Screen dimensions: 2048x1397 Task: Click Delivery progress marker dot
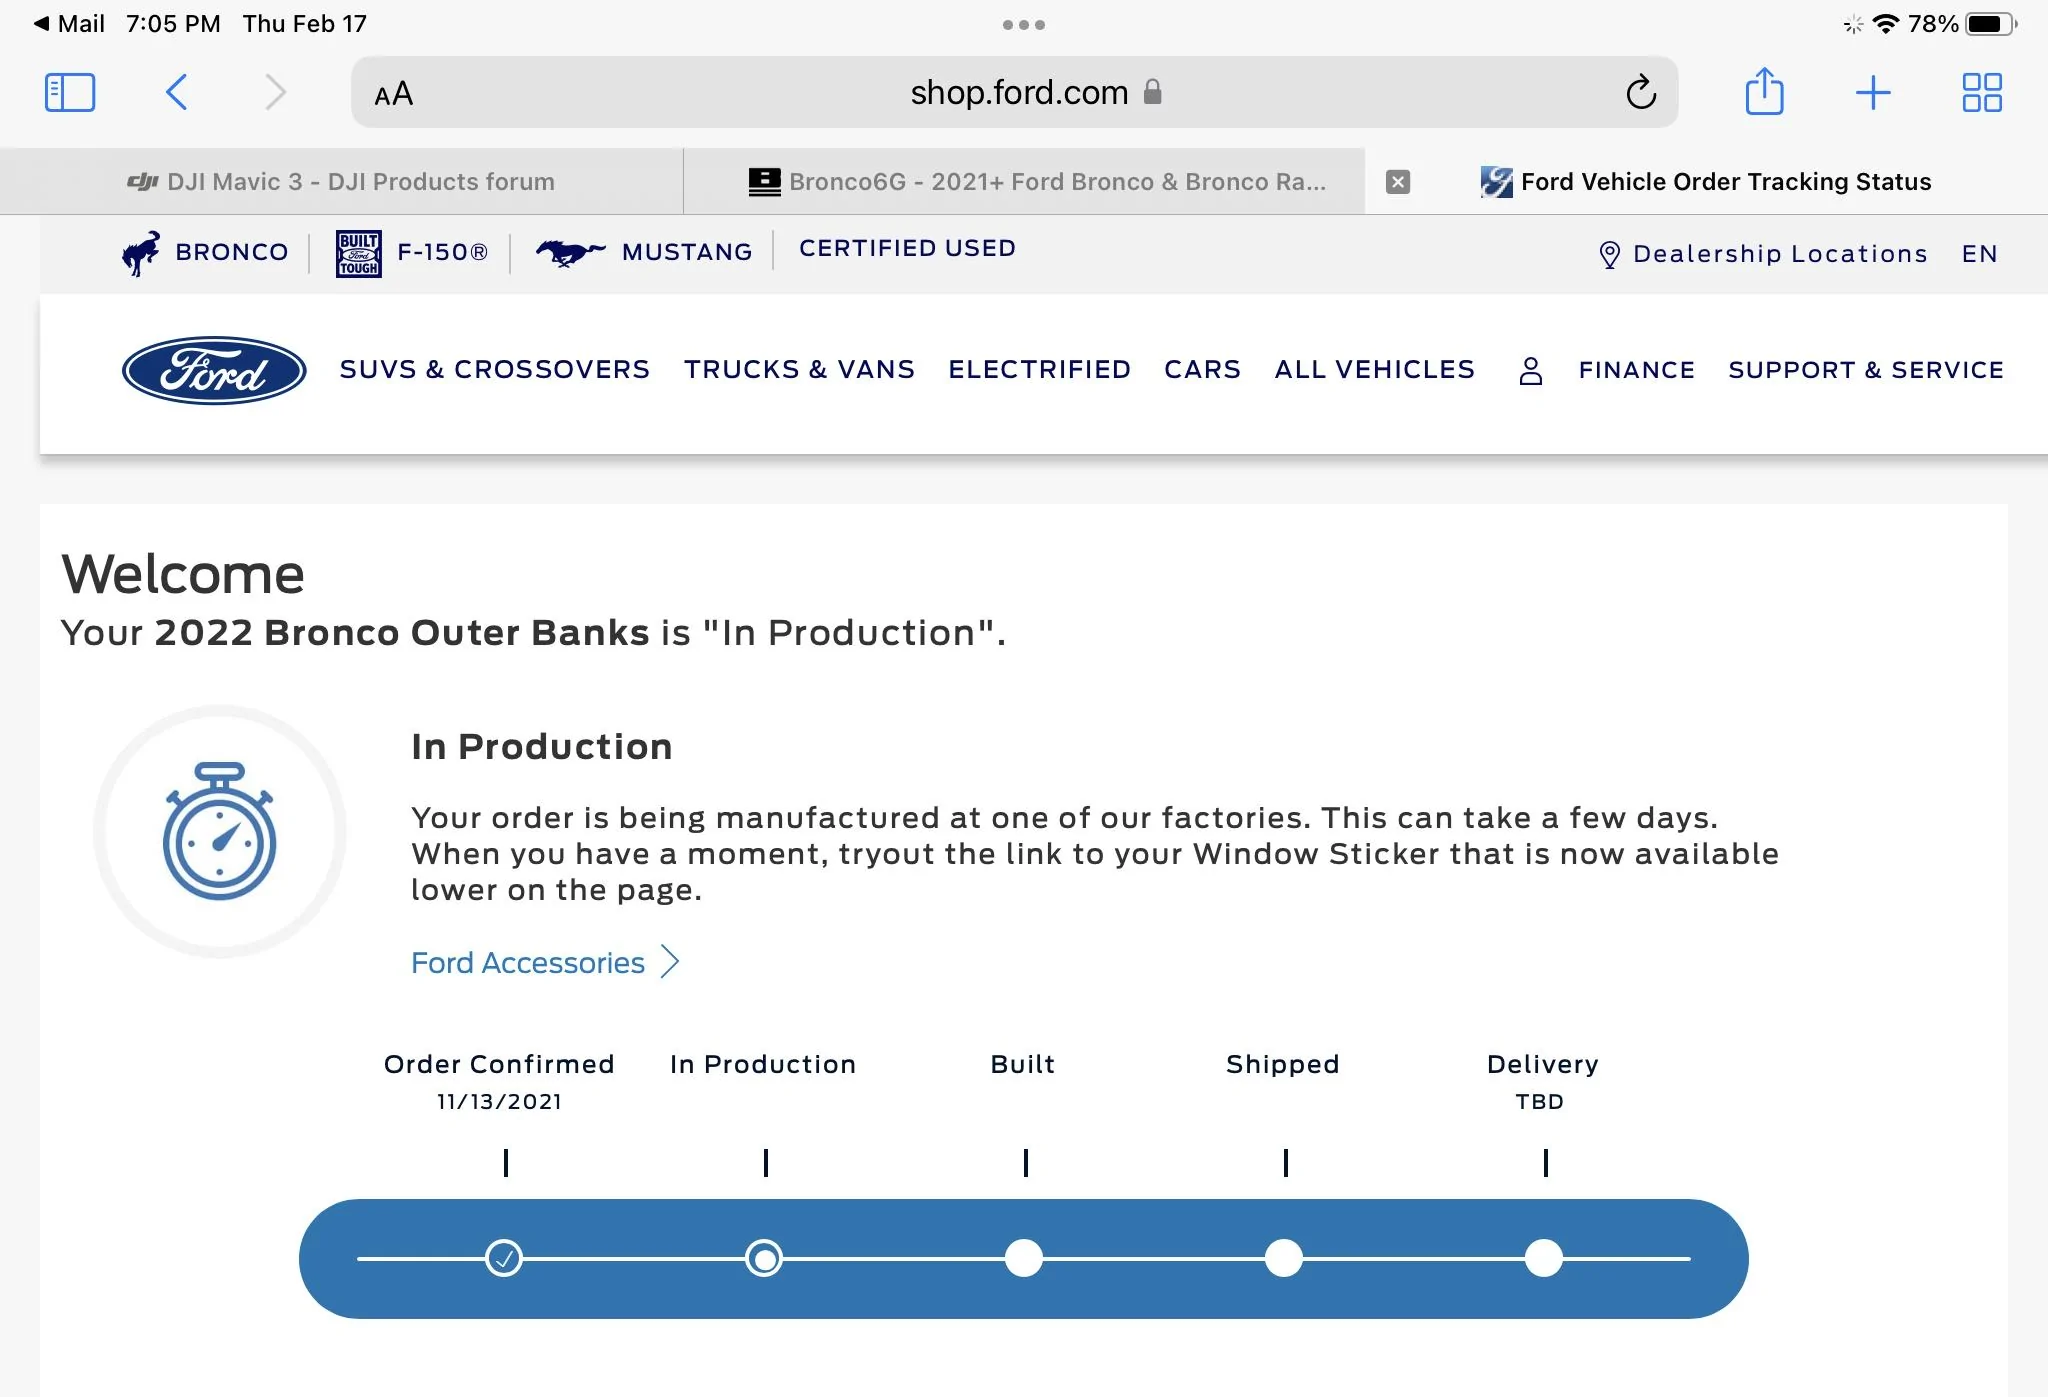tap(1544, 1258)
